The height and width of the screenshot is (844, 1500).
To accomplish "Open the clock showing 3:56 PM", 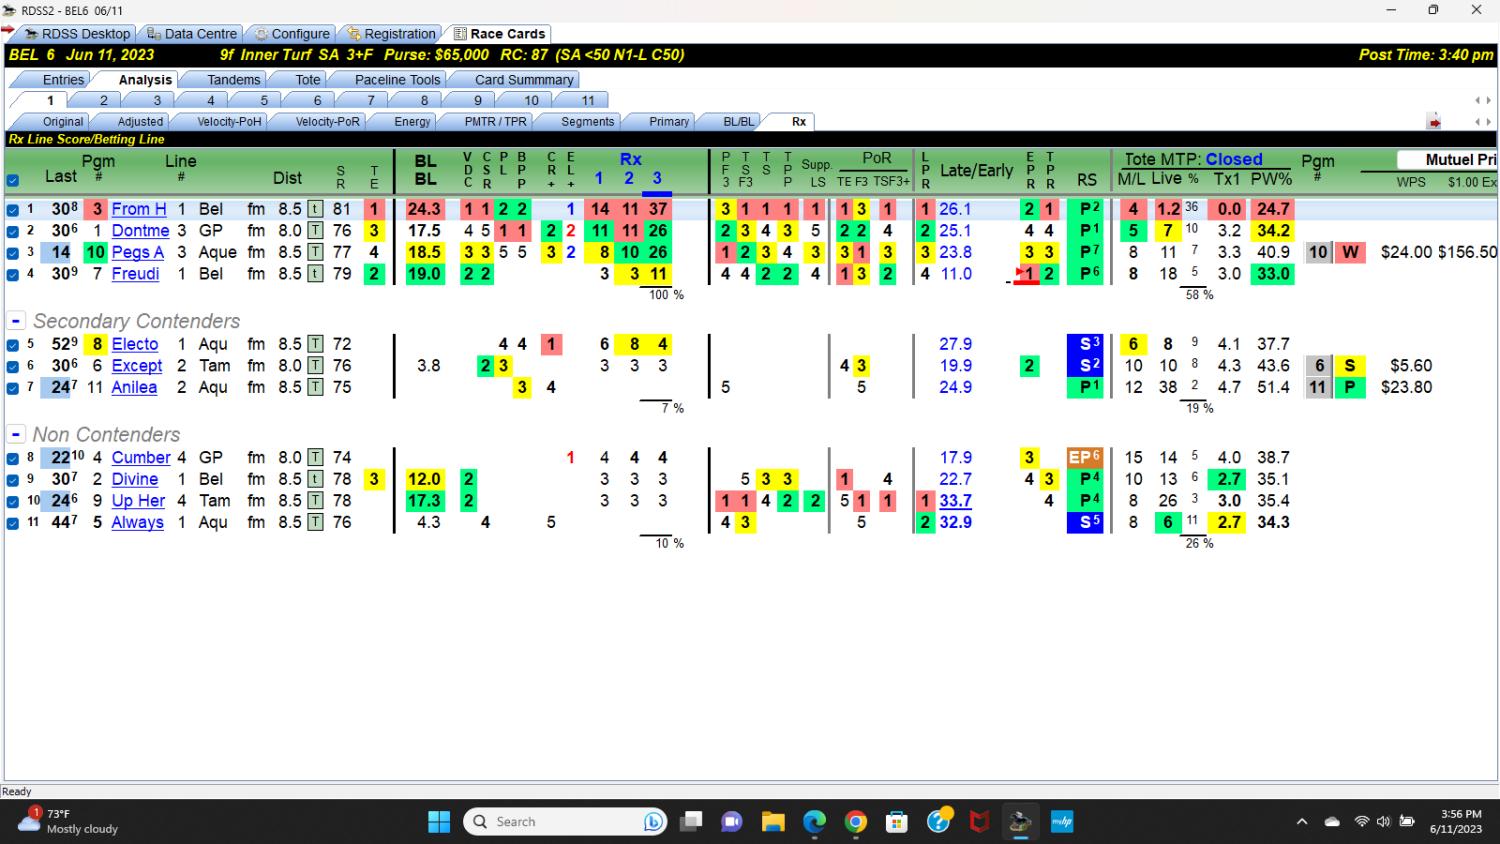I will click(1455, 821).
